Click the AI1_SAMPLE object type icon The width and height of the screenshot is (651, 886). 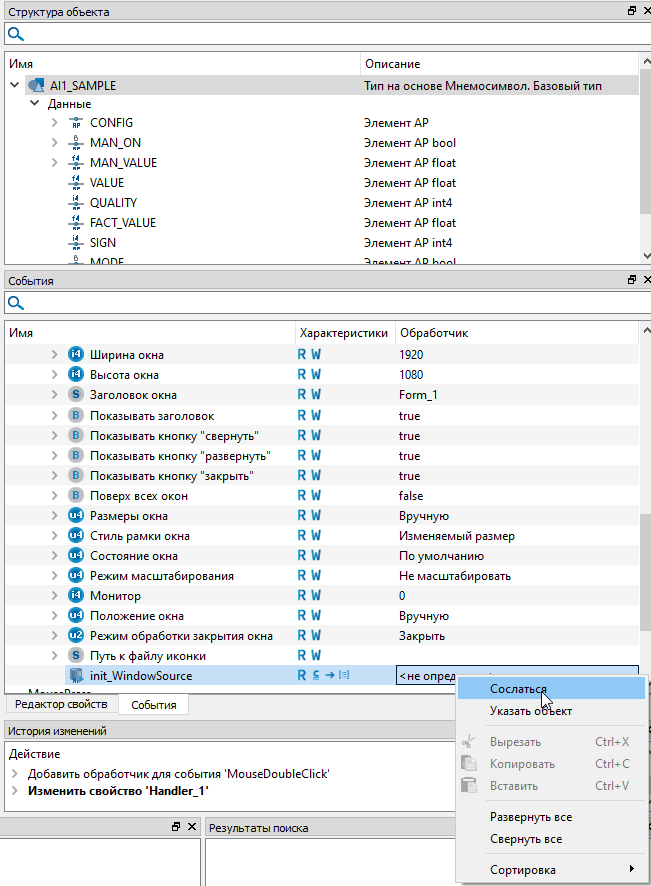pos(35,86)
